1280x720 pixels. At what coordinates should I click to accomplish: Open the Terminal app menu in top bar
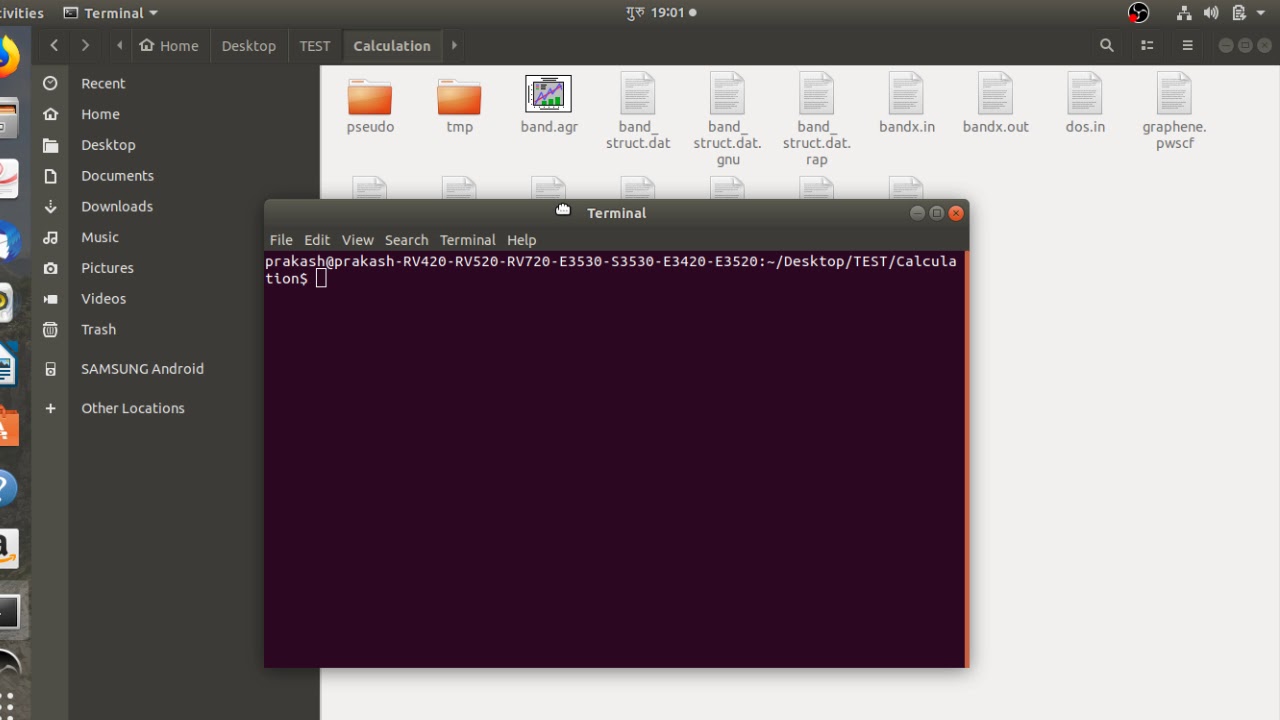pos(110,13)
